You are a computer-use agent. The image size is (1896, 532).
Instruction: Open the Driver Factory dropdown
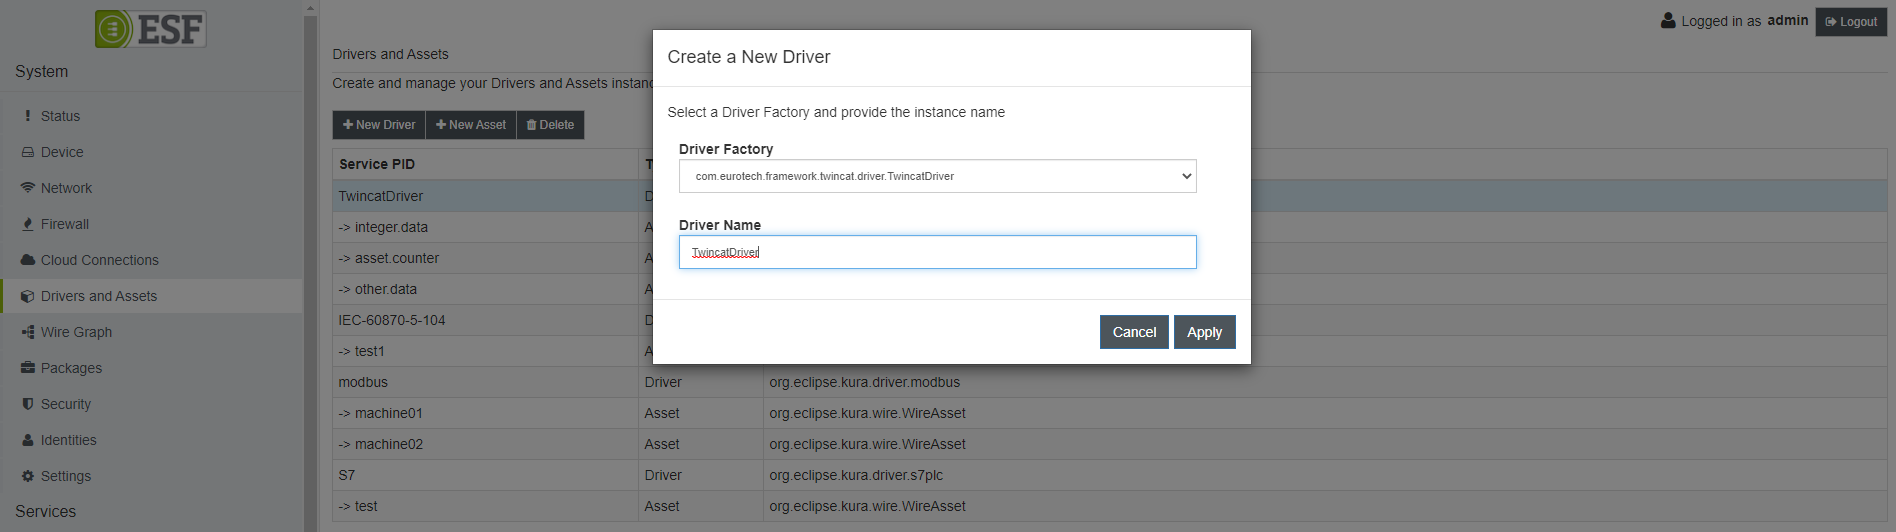click(x=937, y=176)
